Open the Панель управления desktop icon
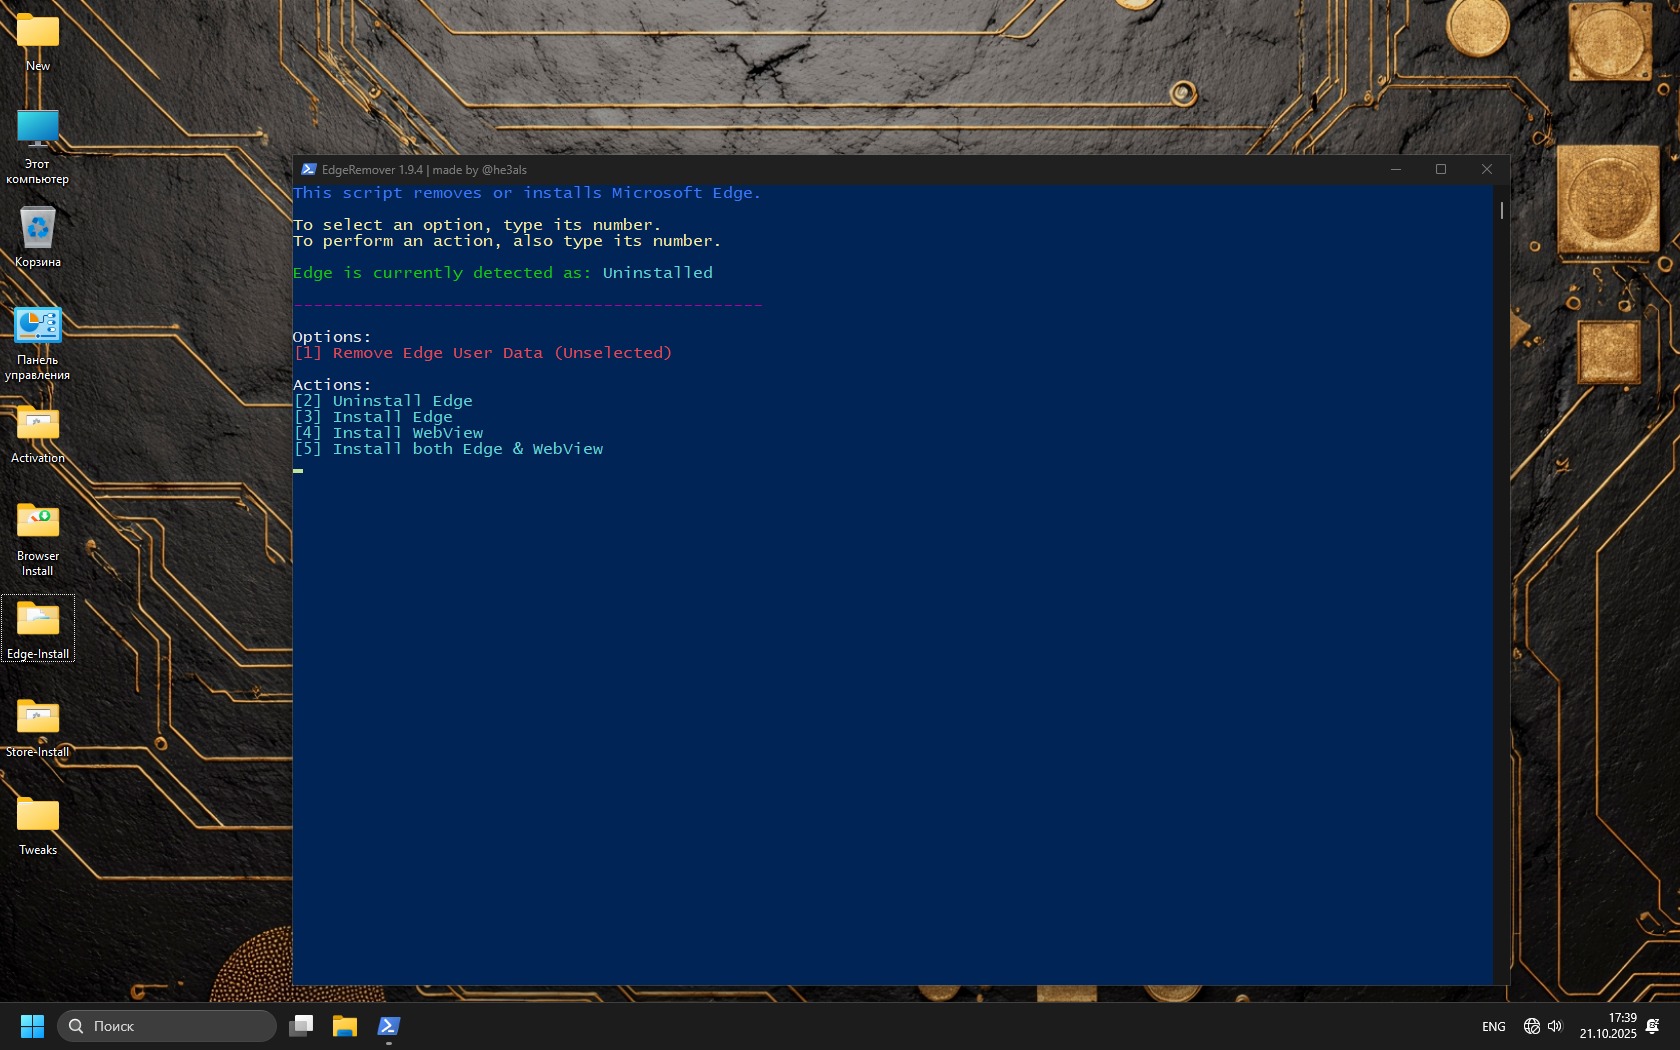 click(38, 344)
